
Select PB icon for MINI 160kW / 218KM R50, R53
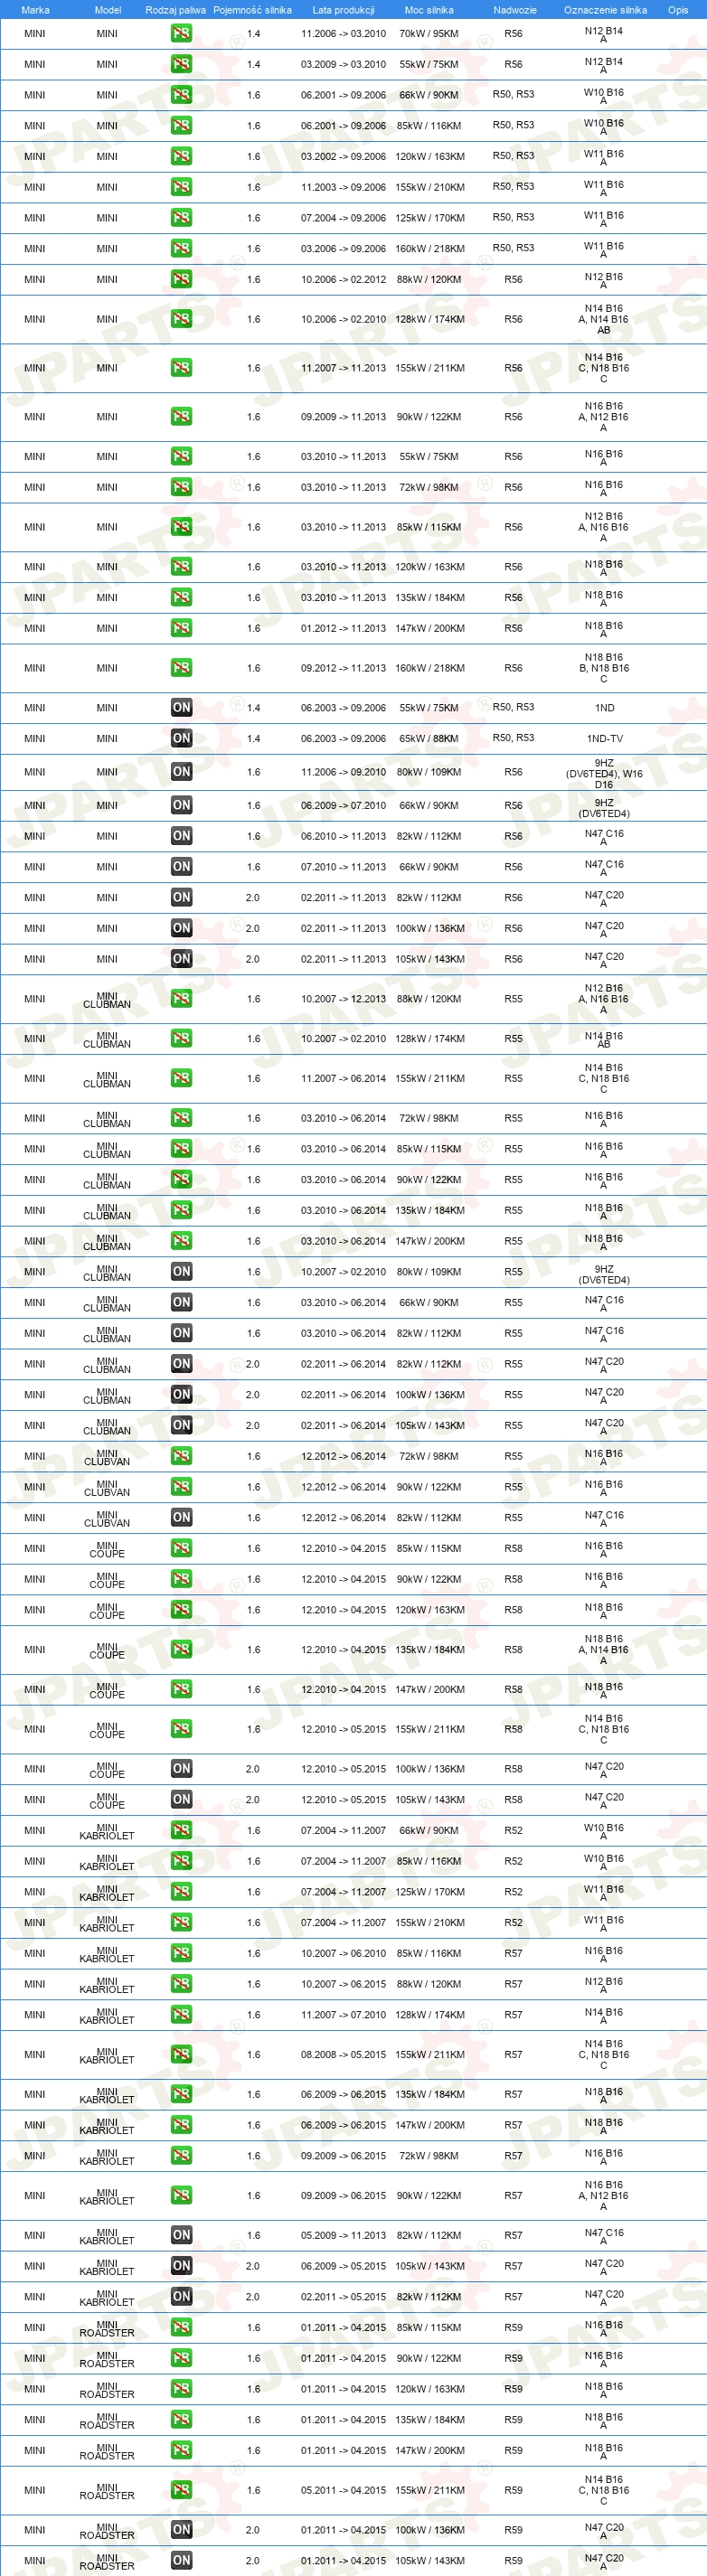click(x=181, y=248)
